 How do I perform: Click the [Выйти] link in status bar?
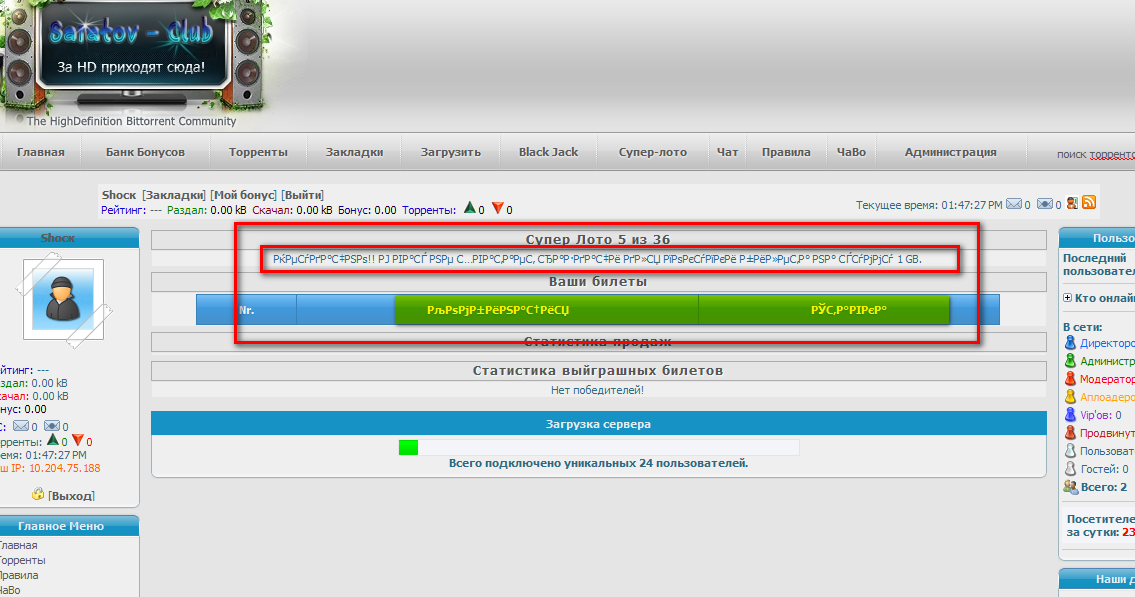[303, 195]
